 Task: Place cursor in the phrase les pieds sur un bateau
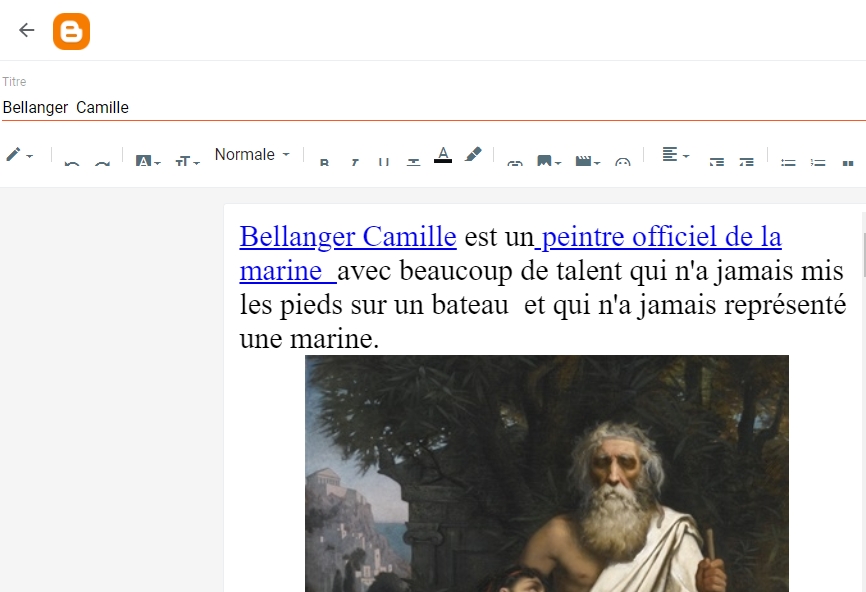[374, 305]
